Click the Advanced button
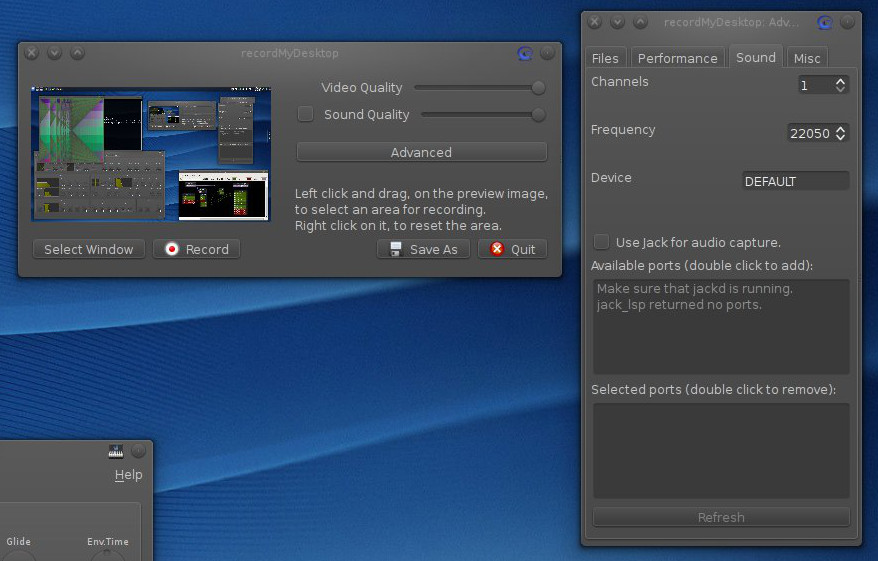The image size is (878, 561). 421,152
